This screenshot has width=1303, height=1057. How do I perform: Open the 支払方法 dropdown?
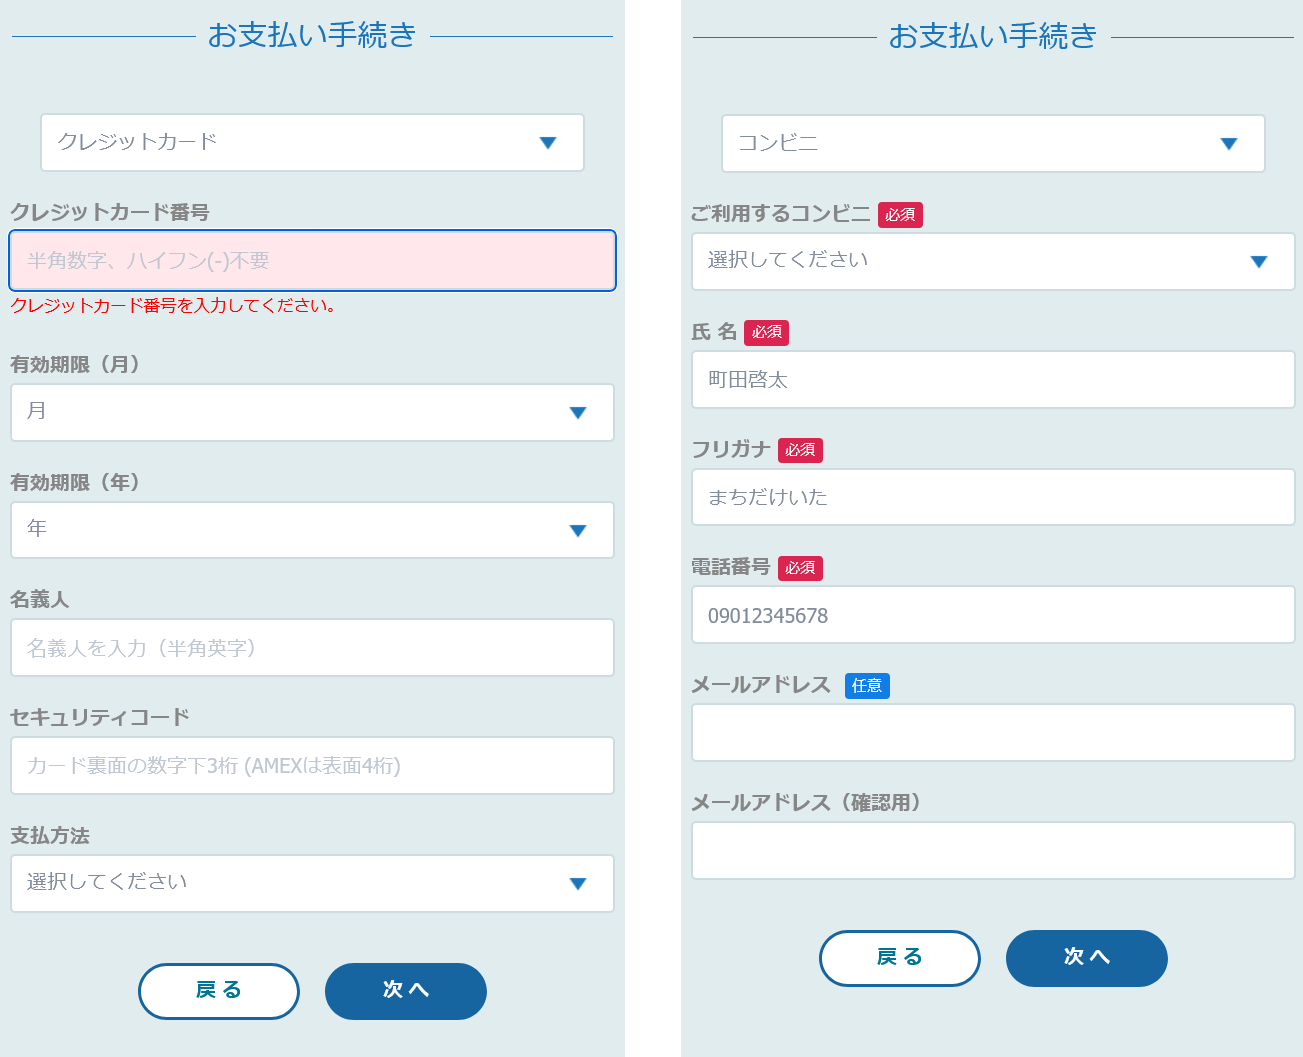(312, 883)
